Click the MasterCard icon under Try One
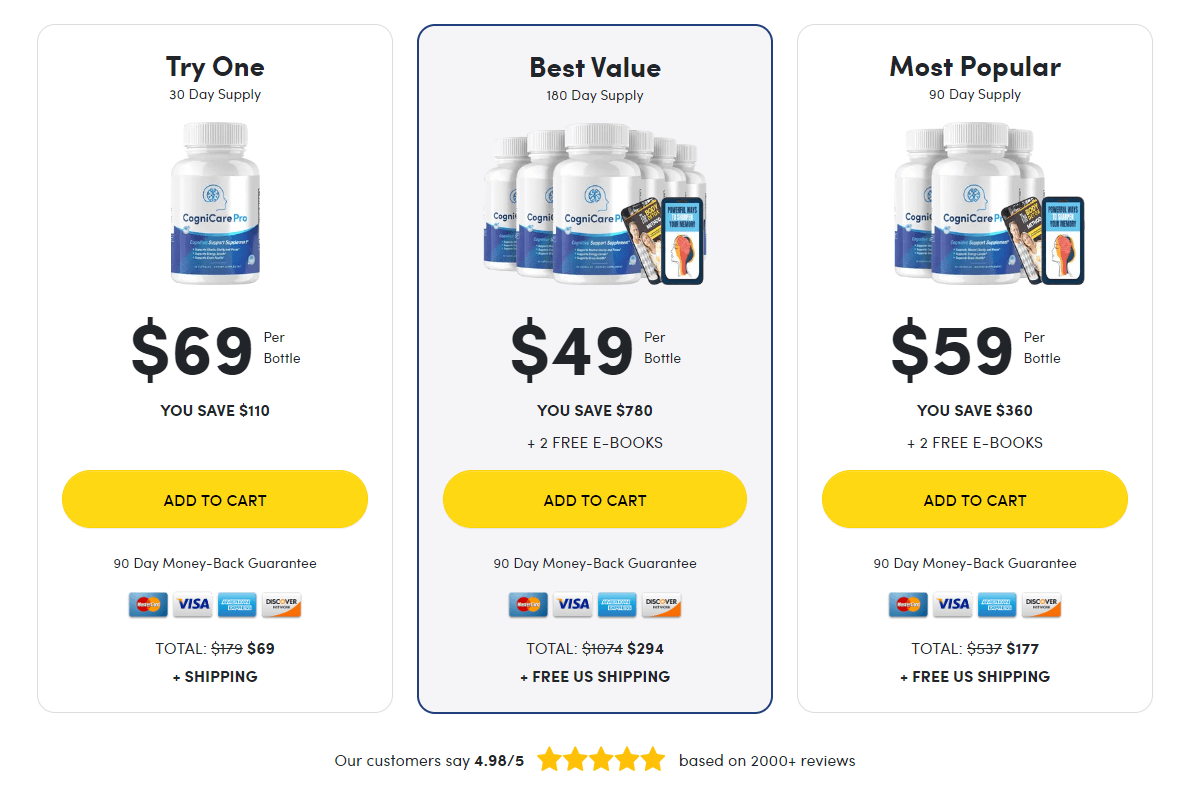Screen dimensions: 1188x786 [148, 605]
